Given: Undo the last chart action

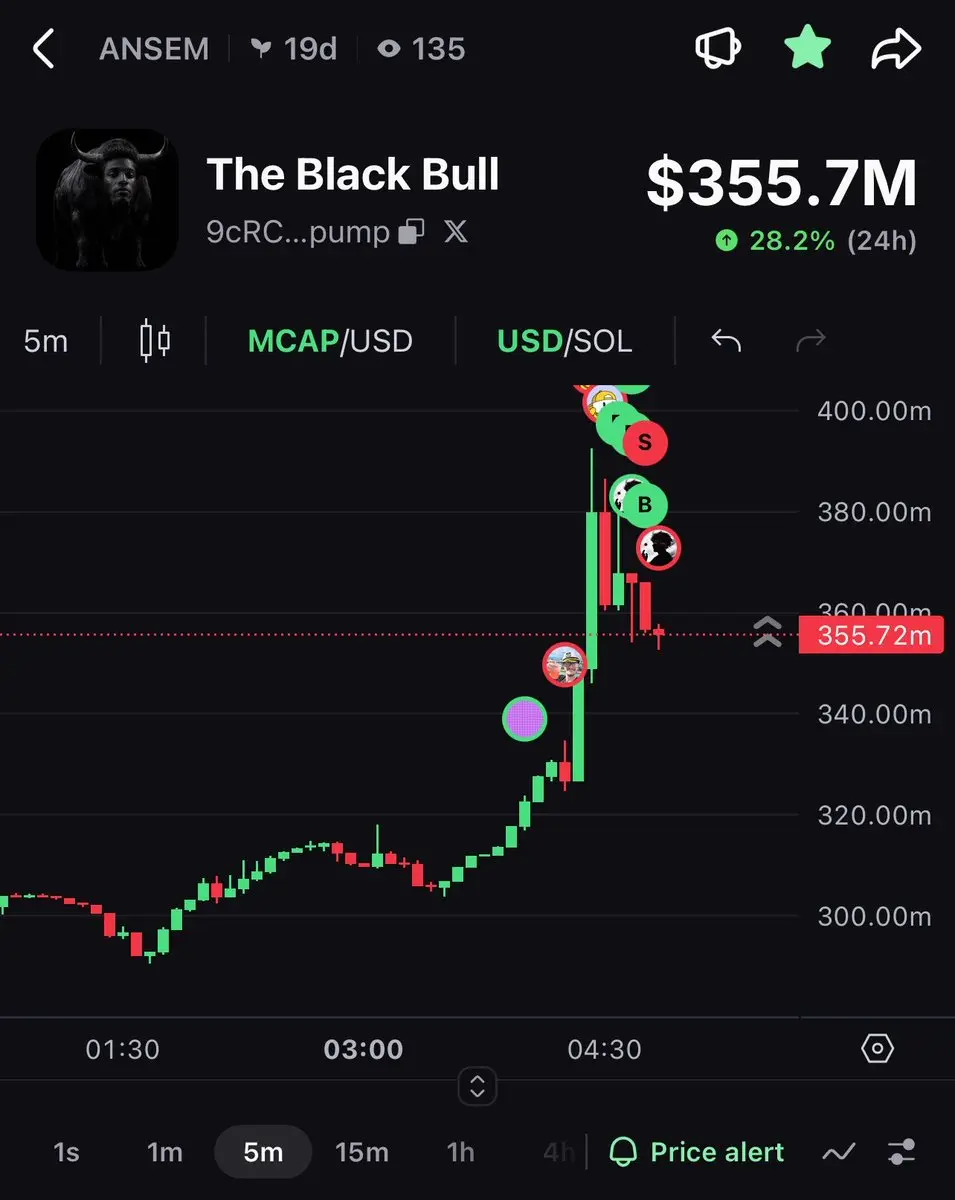Looking at the screenshot, I should 726,341.
